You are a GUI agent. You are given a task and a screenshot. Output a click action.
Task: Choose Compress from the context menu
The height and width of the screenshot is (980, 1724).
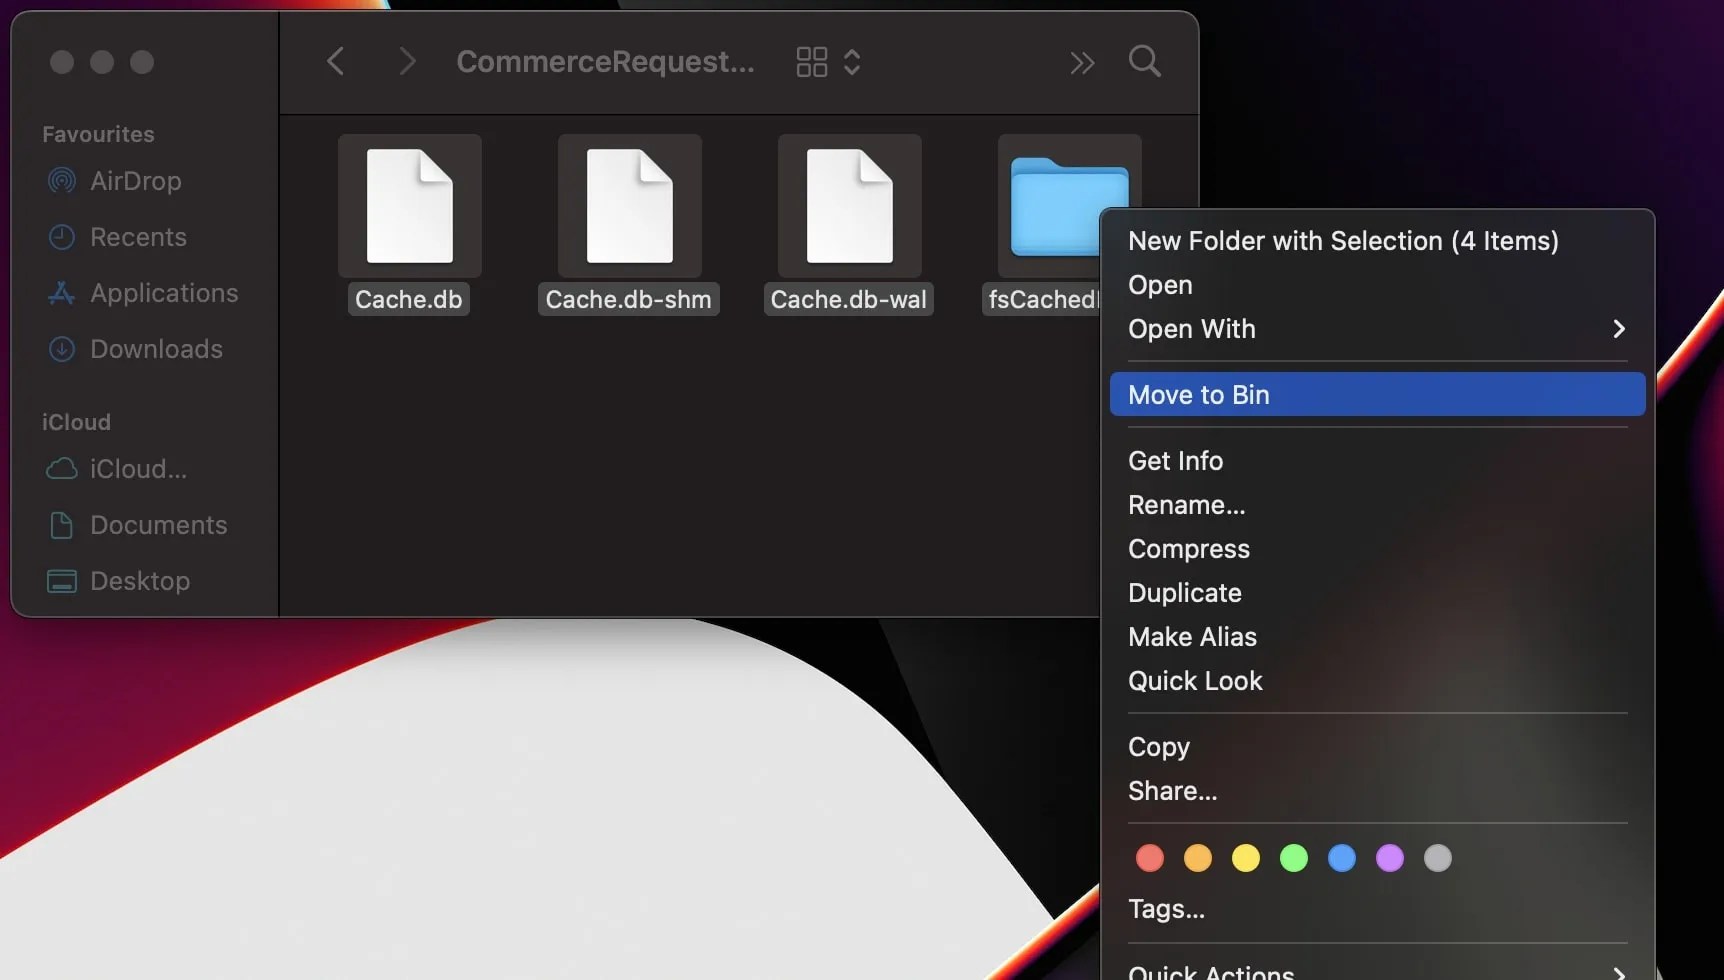[1188, 548]
